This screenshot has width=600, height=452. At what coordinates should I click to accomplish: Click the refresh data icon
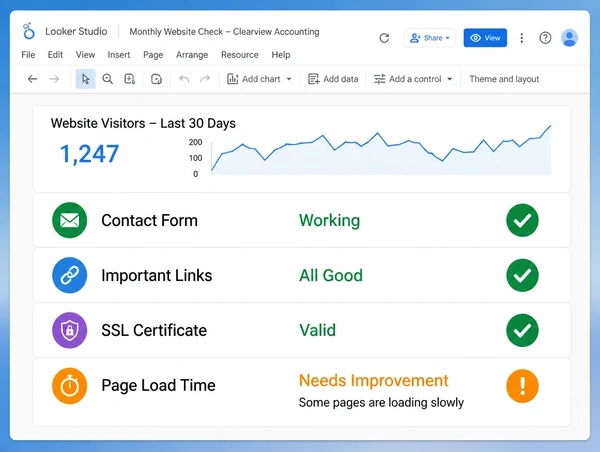pos(384,38)
